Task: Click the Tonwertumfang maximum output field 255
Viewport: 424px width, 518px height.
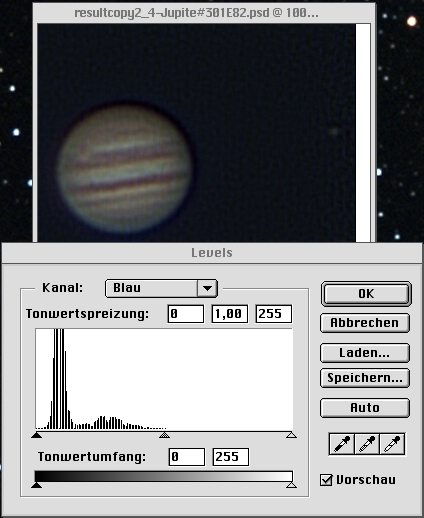Action: tap(231, 457)
